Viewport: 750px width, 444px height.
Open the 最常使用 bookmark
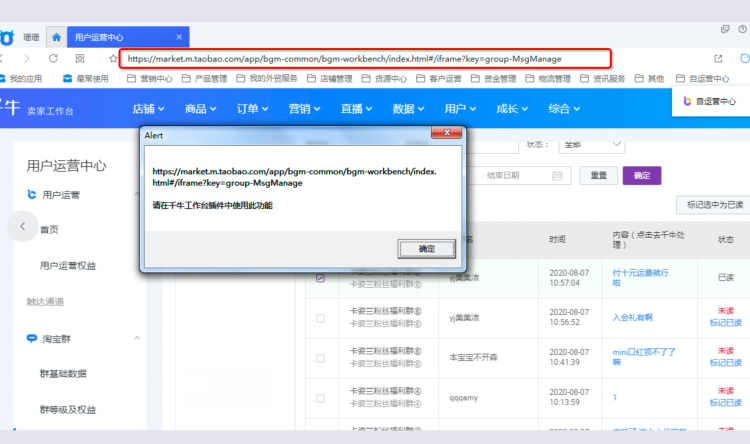pyautogui.click(x=86, y=78)
